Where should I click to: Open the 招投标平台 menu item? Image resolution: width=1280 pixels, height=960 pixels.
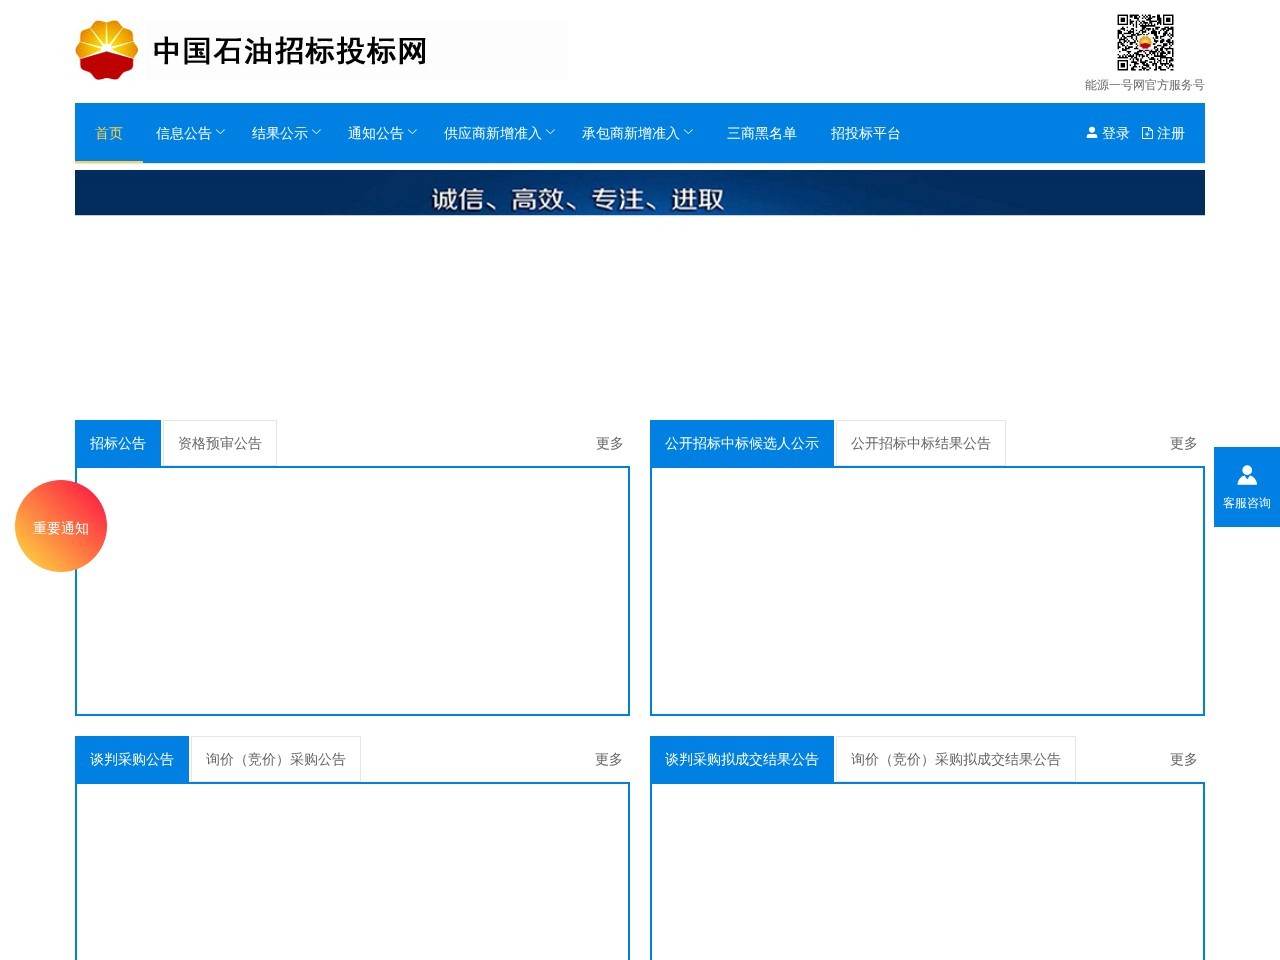click(866, 133)
